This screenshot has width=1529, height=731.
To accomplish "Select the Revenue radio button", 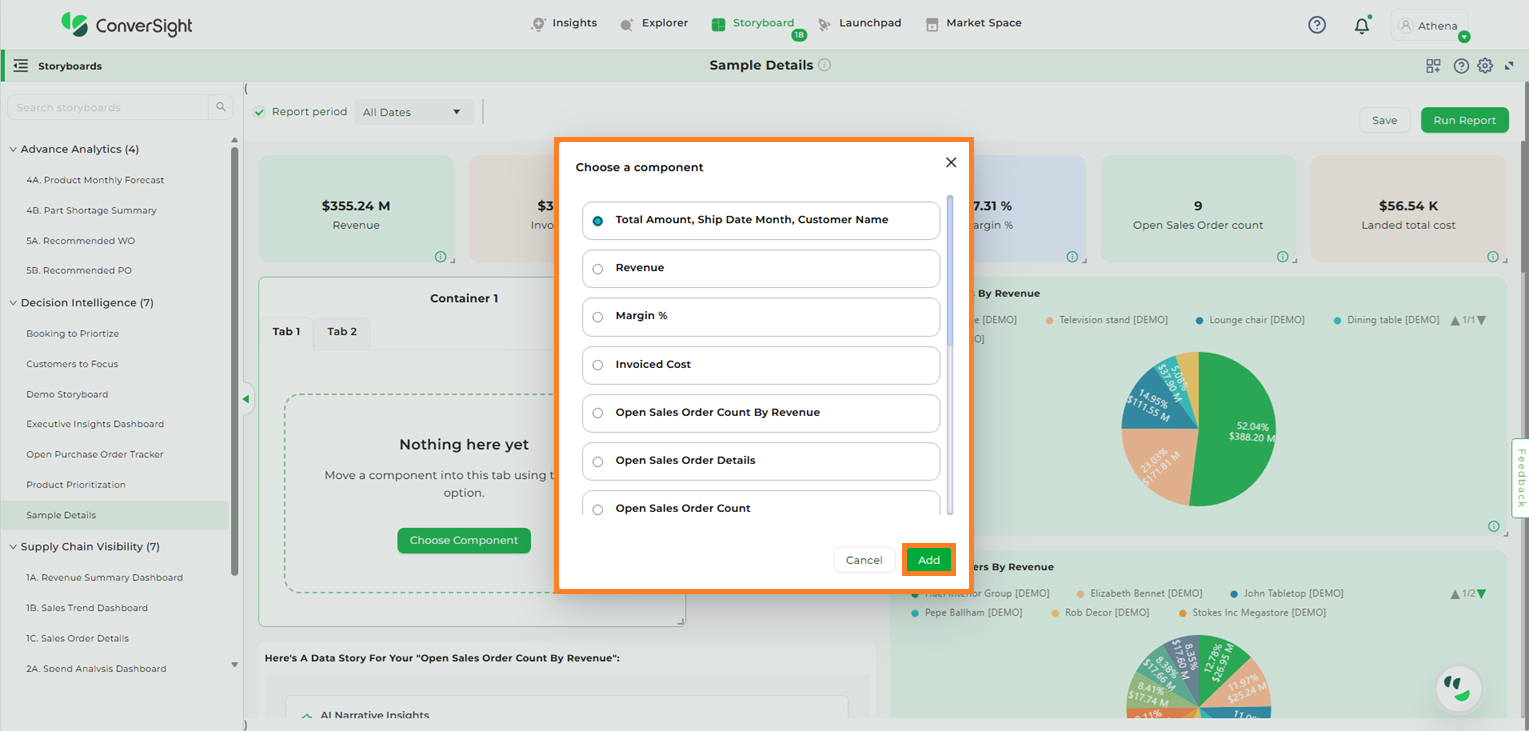I will pos(598,269).
